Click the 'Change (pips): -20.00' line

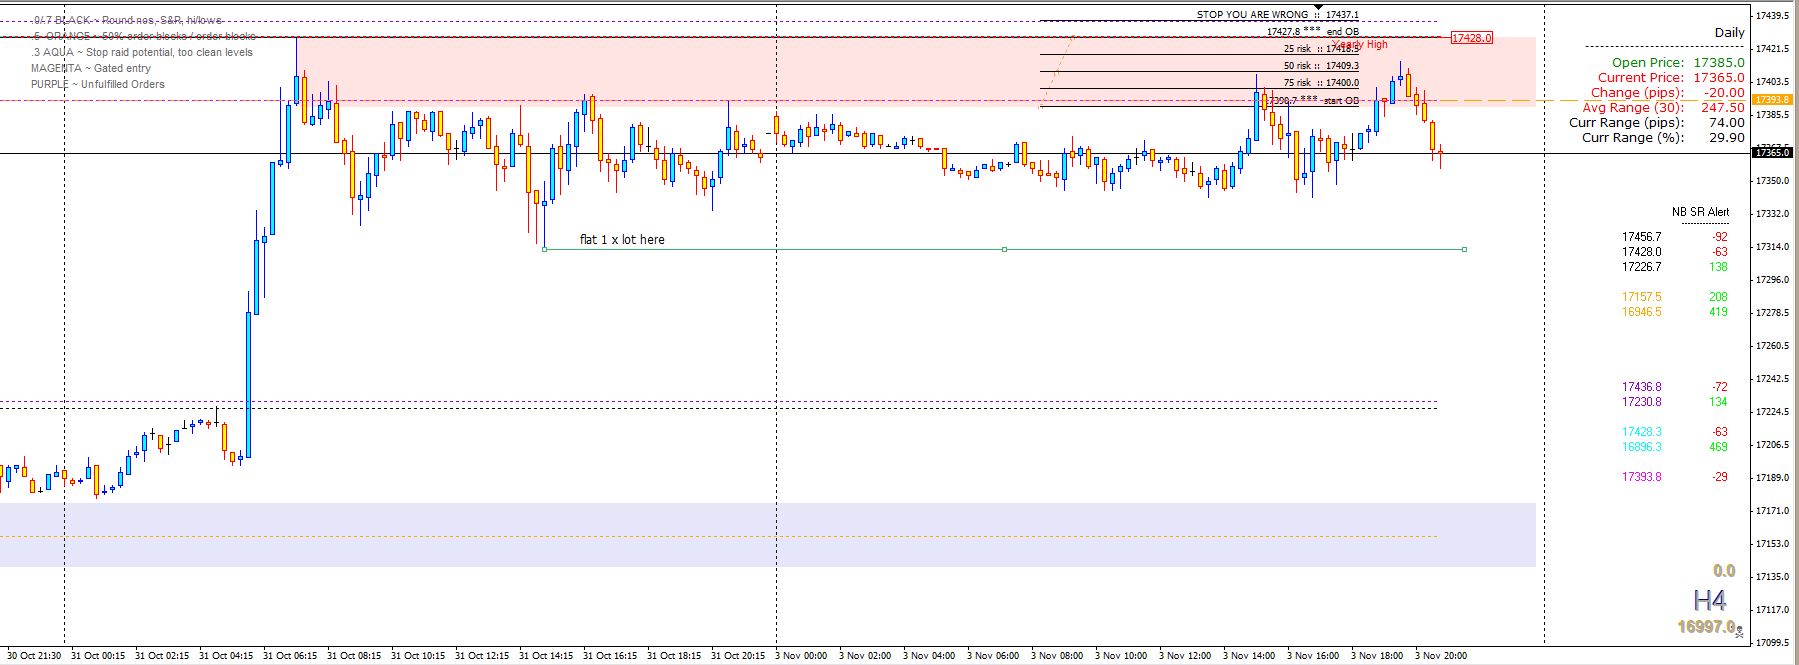click(1668, 92)
